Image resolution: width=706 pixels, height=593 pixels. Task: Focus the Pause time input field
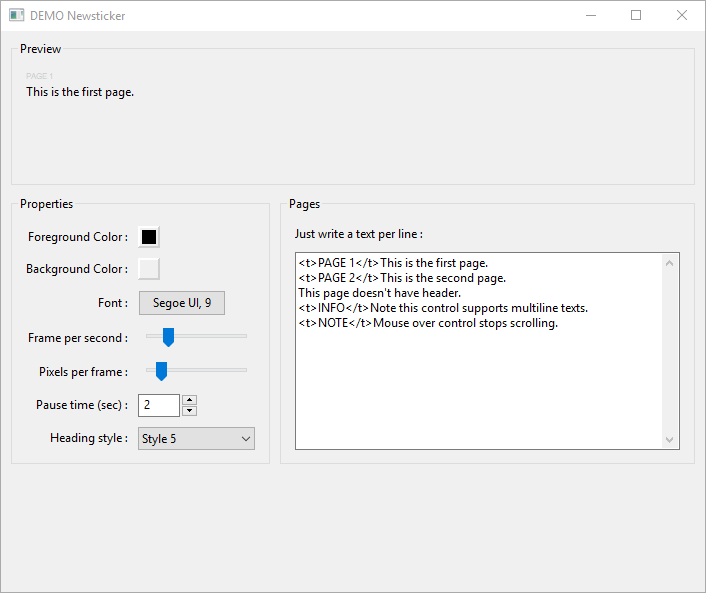[x=158, y=405]
